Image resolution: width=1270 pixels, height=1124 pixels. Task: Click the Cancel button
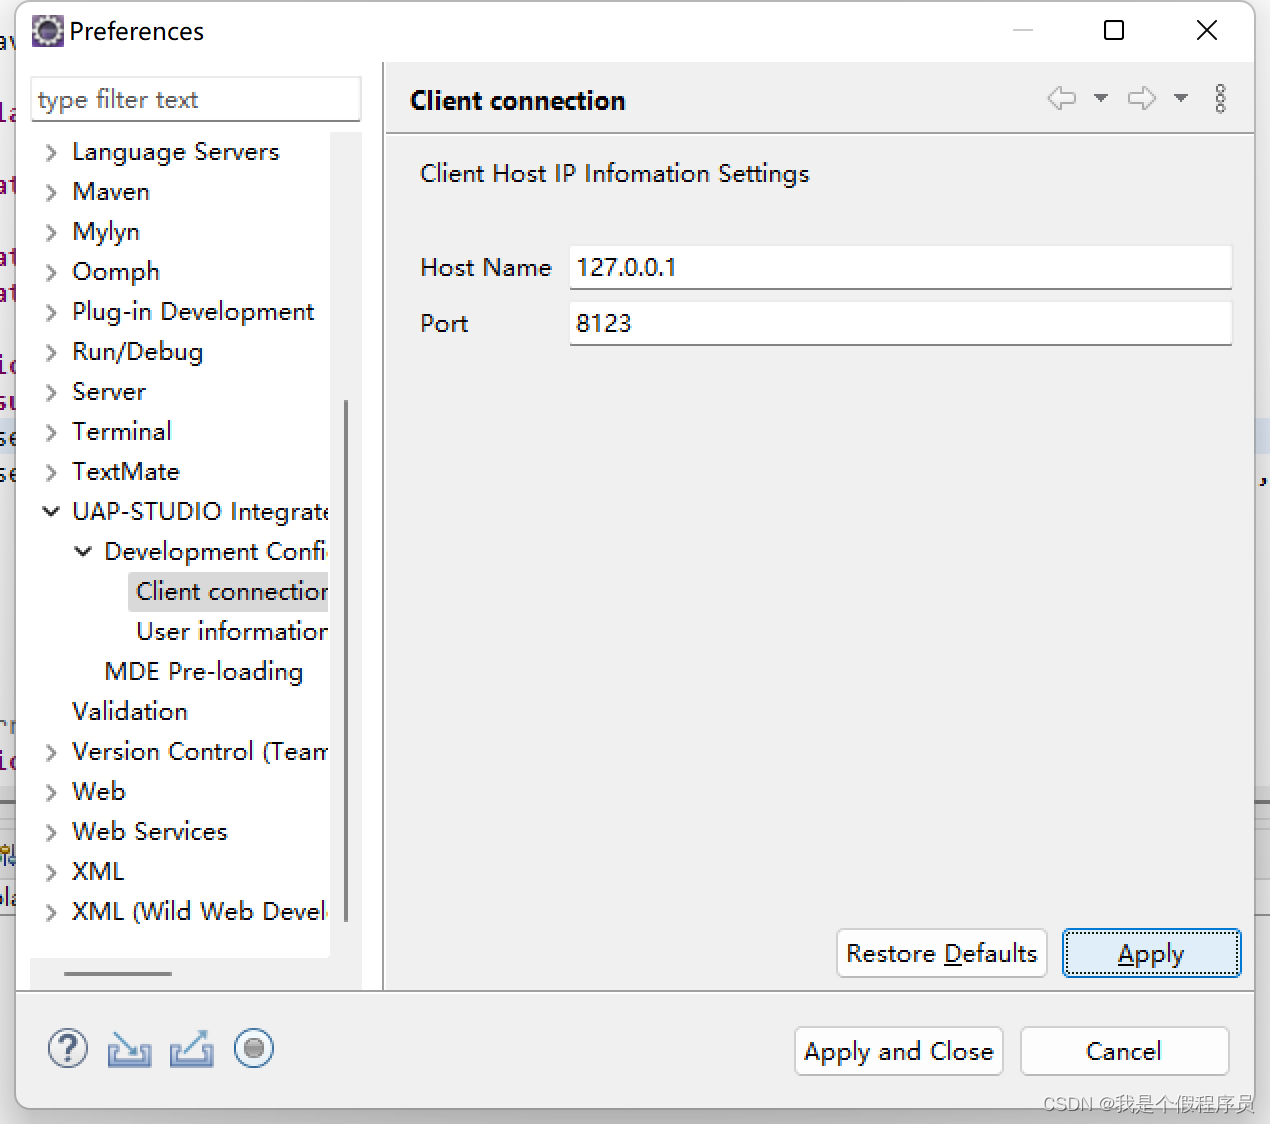point(1124,1051)
